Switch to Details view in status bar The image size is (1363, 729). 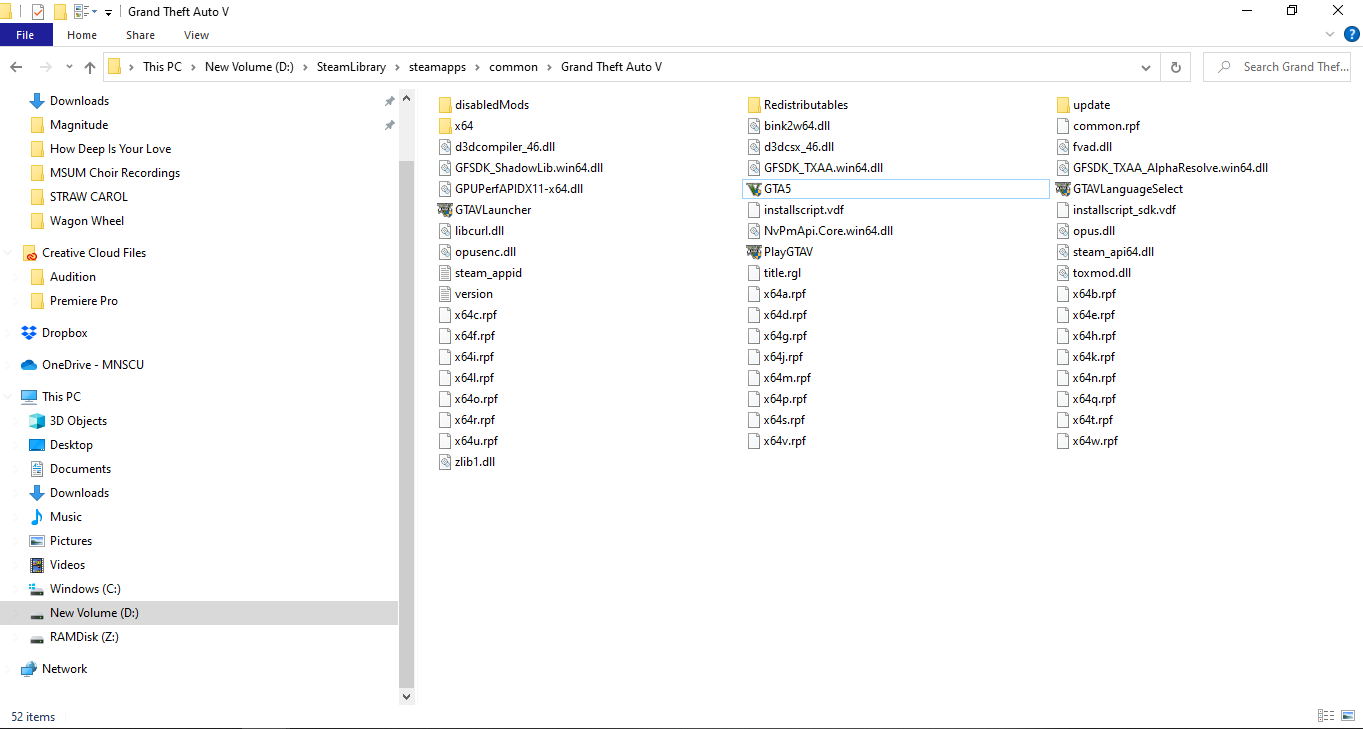point(1326,715)
